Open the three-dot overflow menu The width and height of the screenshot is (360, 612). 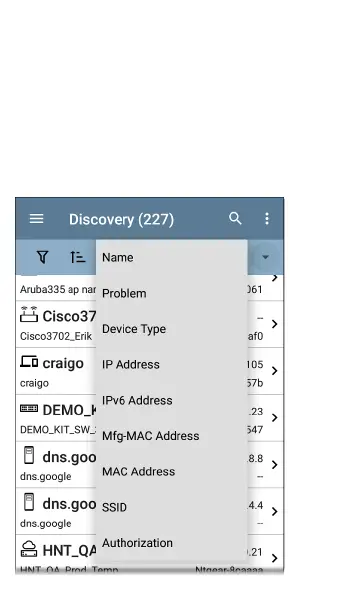pos(267,219)
